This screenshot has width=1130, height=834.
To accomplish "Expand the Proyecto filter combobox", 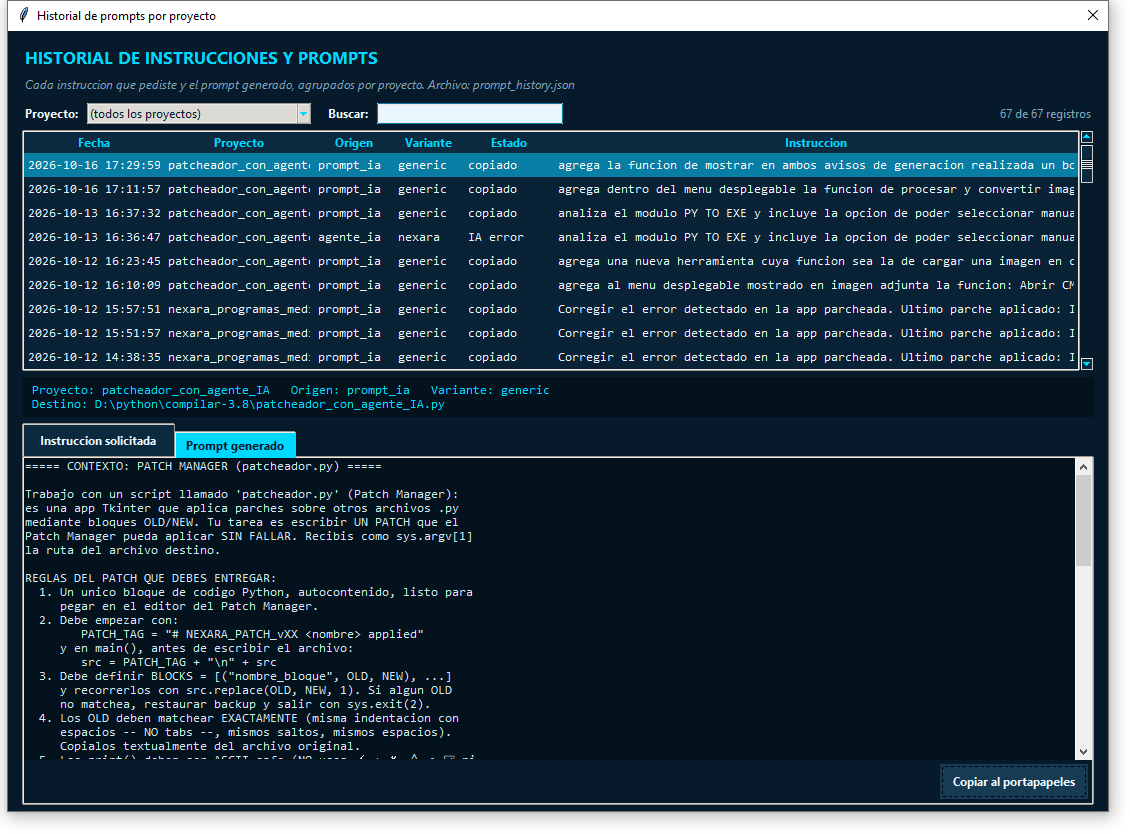I will click(x=303, y=114).
